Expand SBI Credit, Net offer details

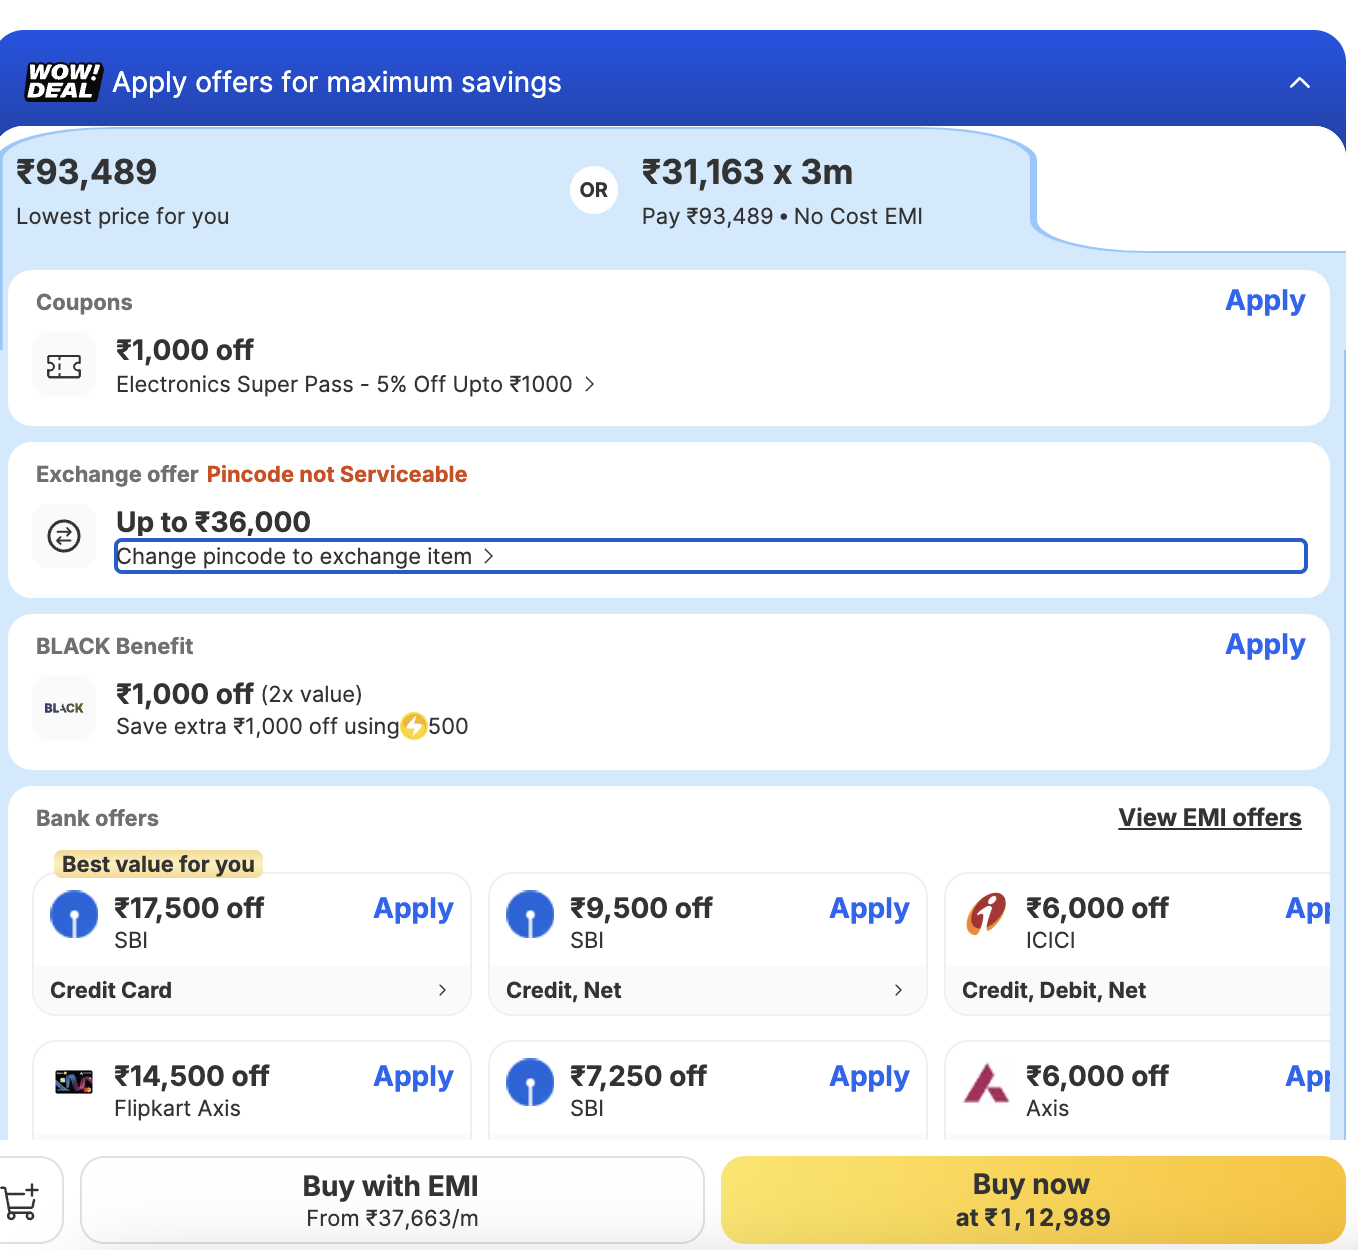pyautogui.click(x=898, y=990)
